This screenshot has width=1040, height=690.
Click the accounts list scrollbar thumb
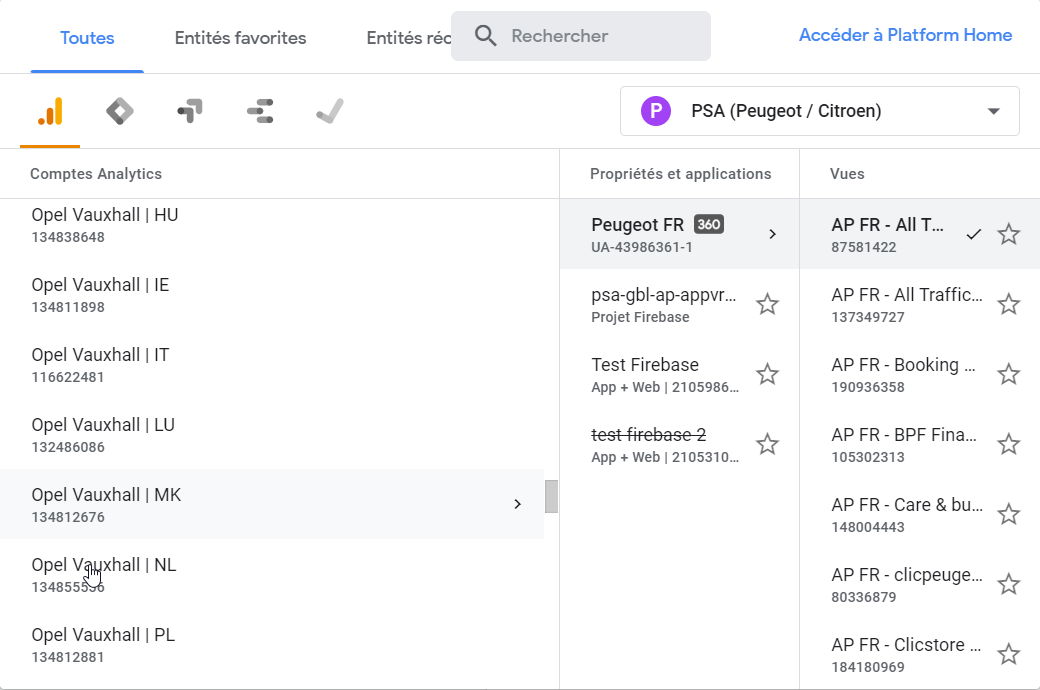click(551, 496)
